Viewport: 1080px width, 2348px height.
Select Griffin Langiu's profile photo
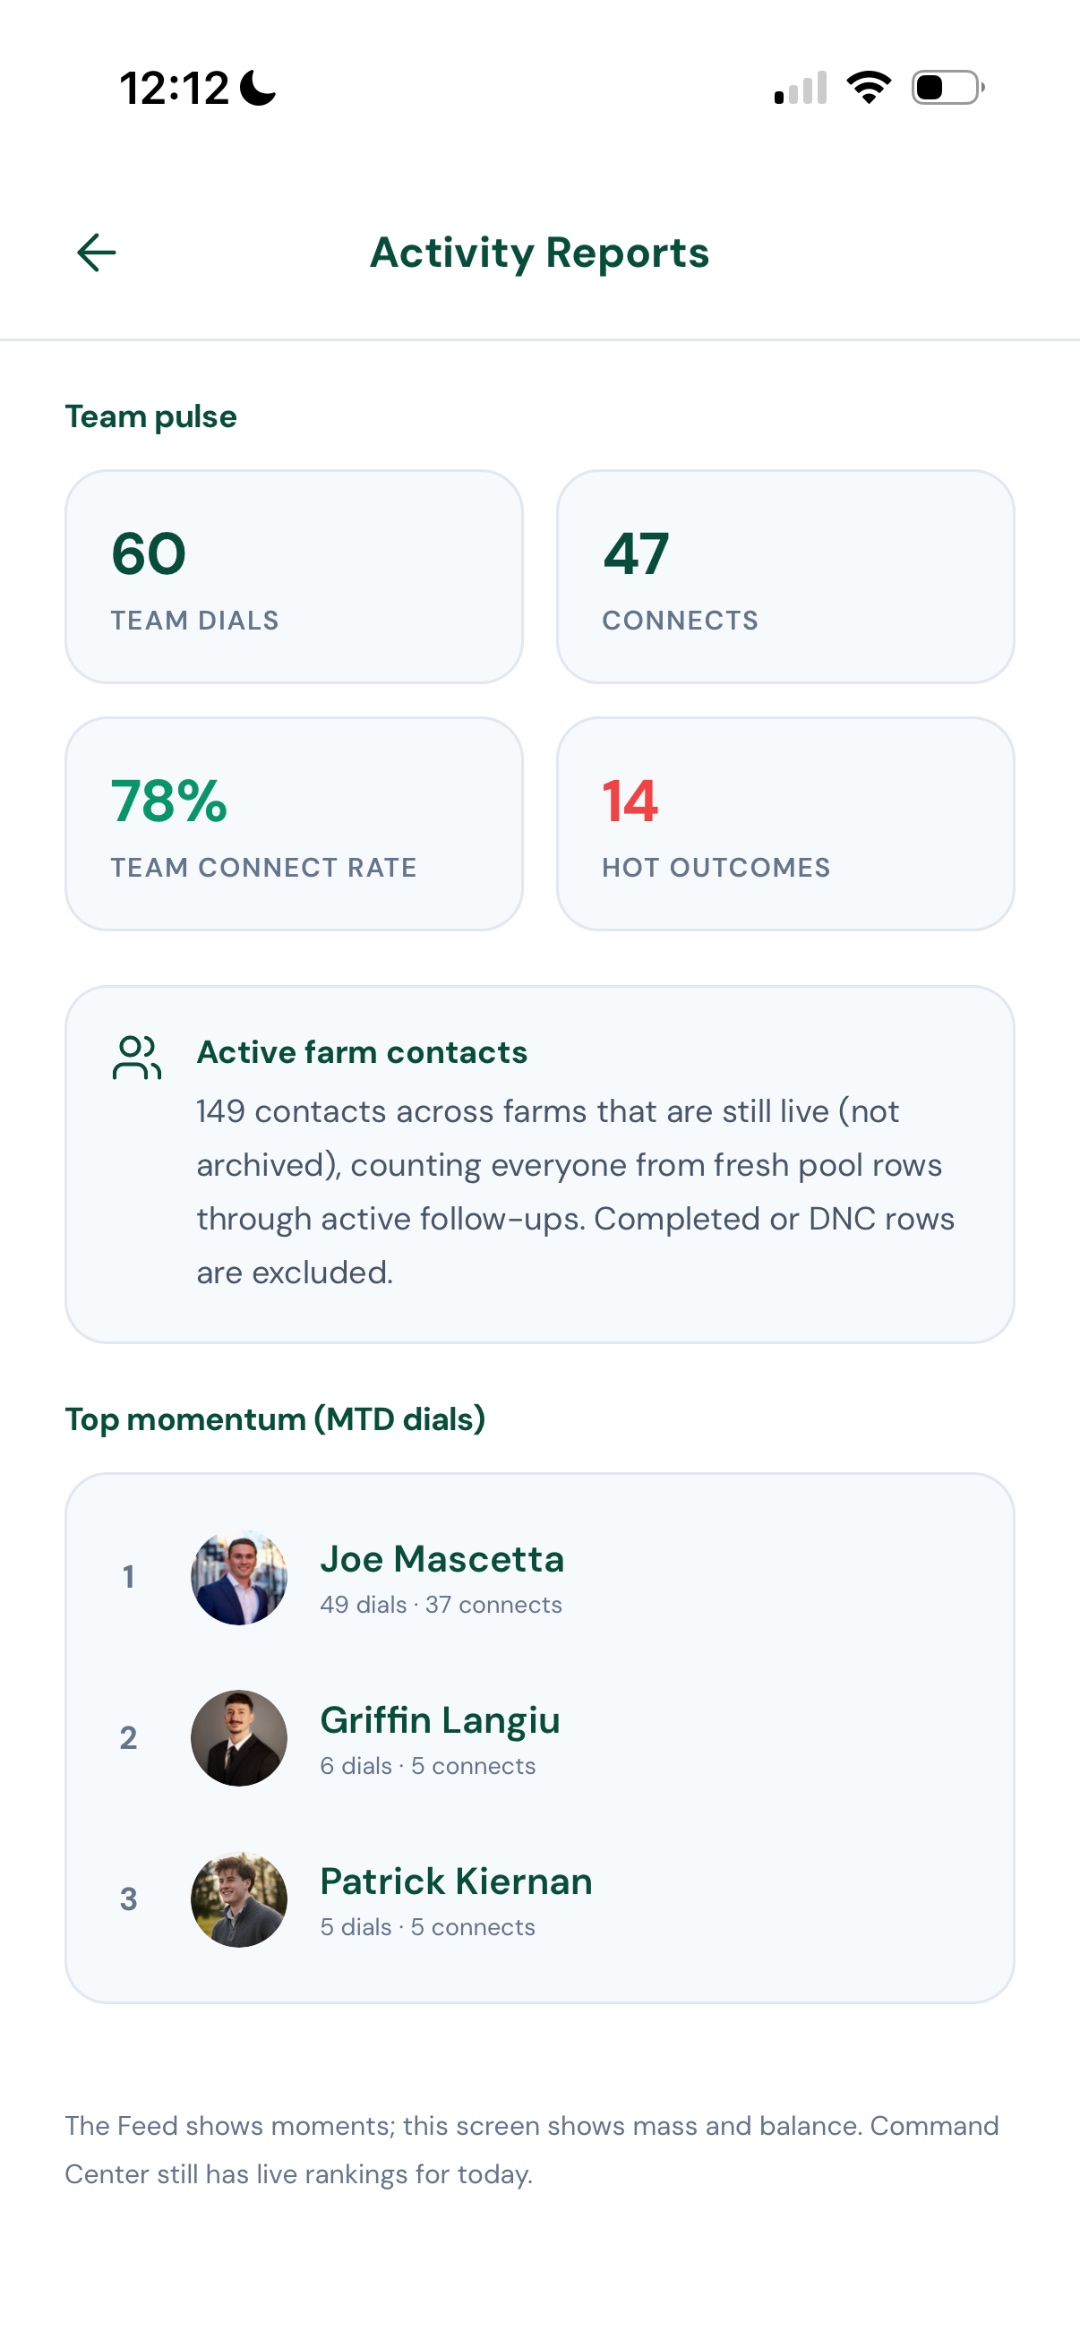[240, 1738]
